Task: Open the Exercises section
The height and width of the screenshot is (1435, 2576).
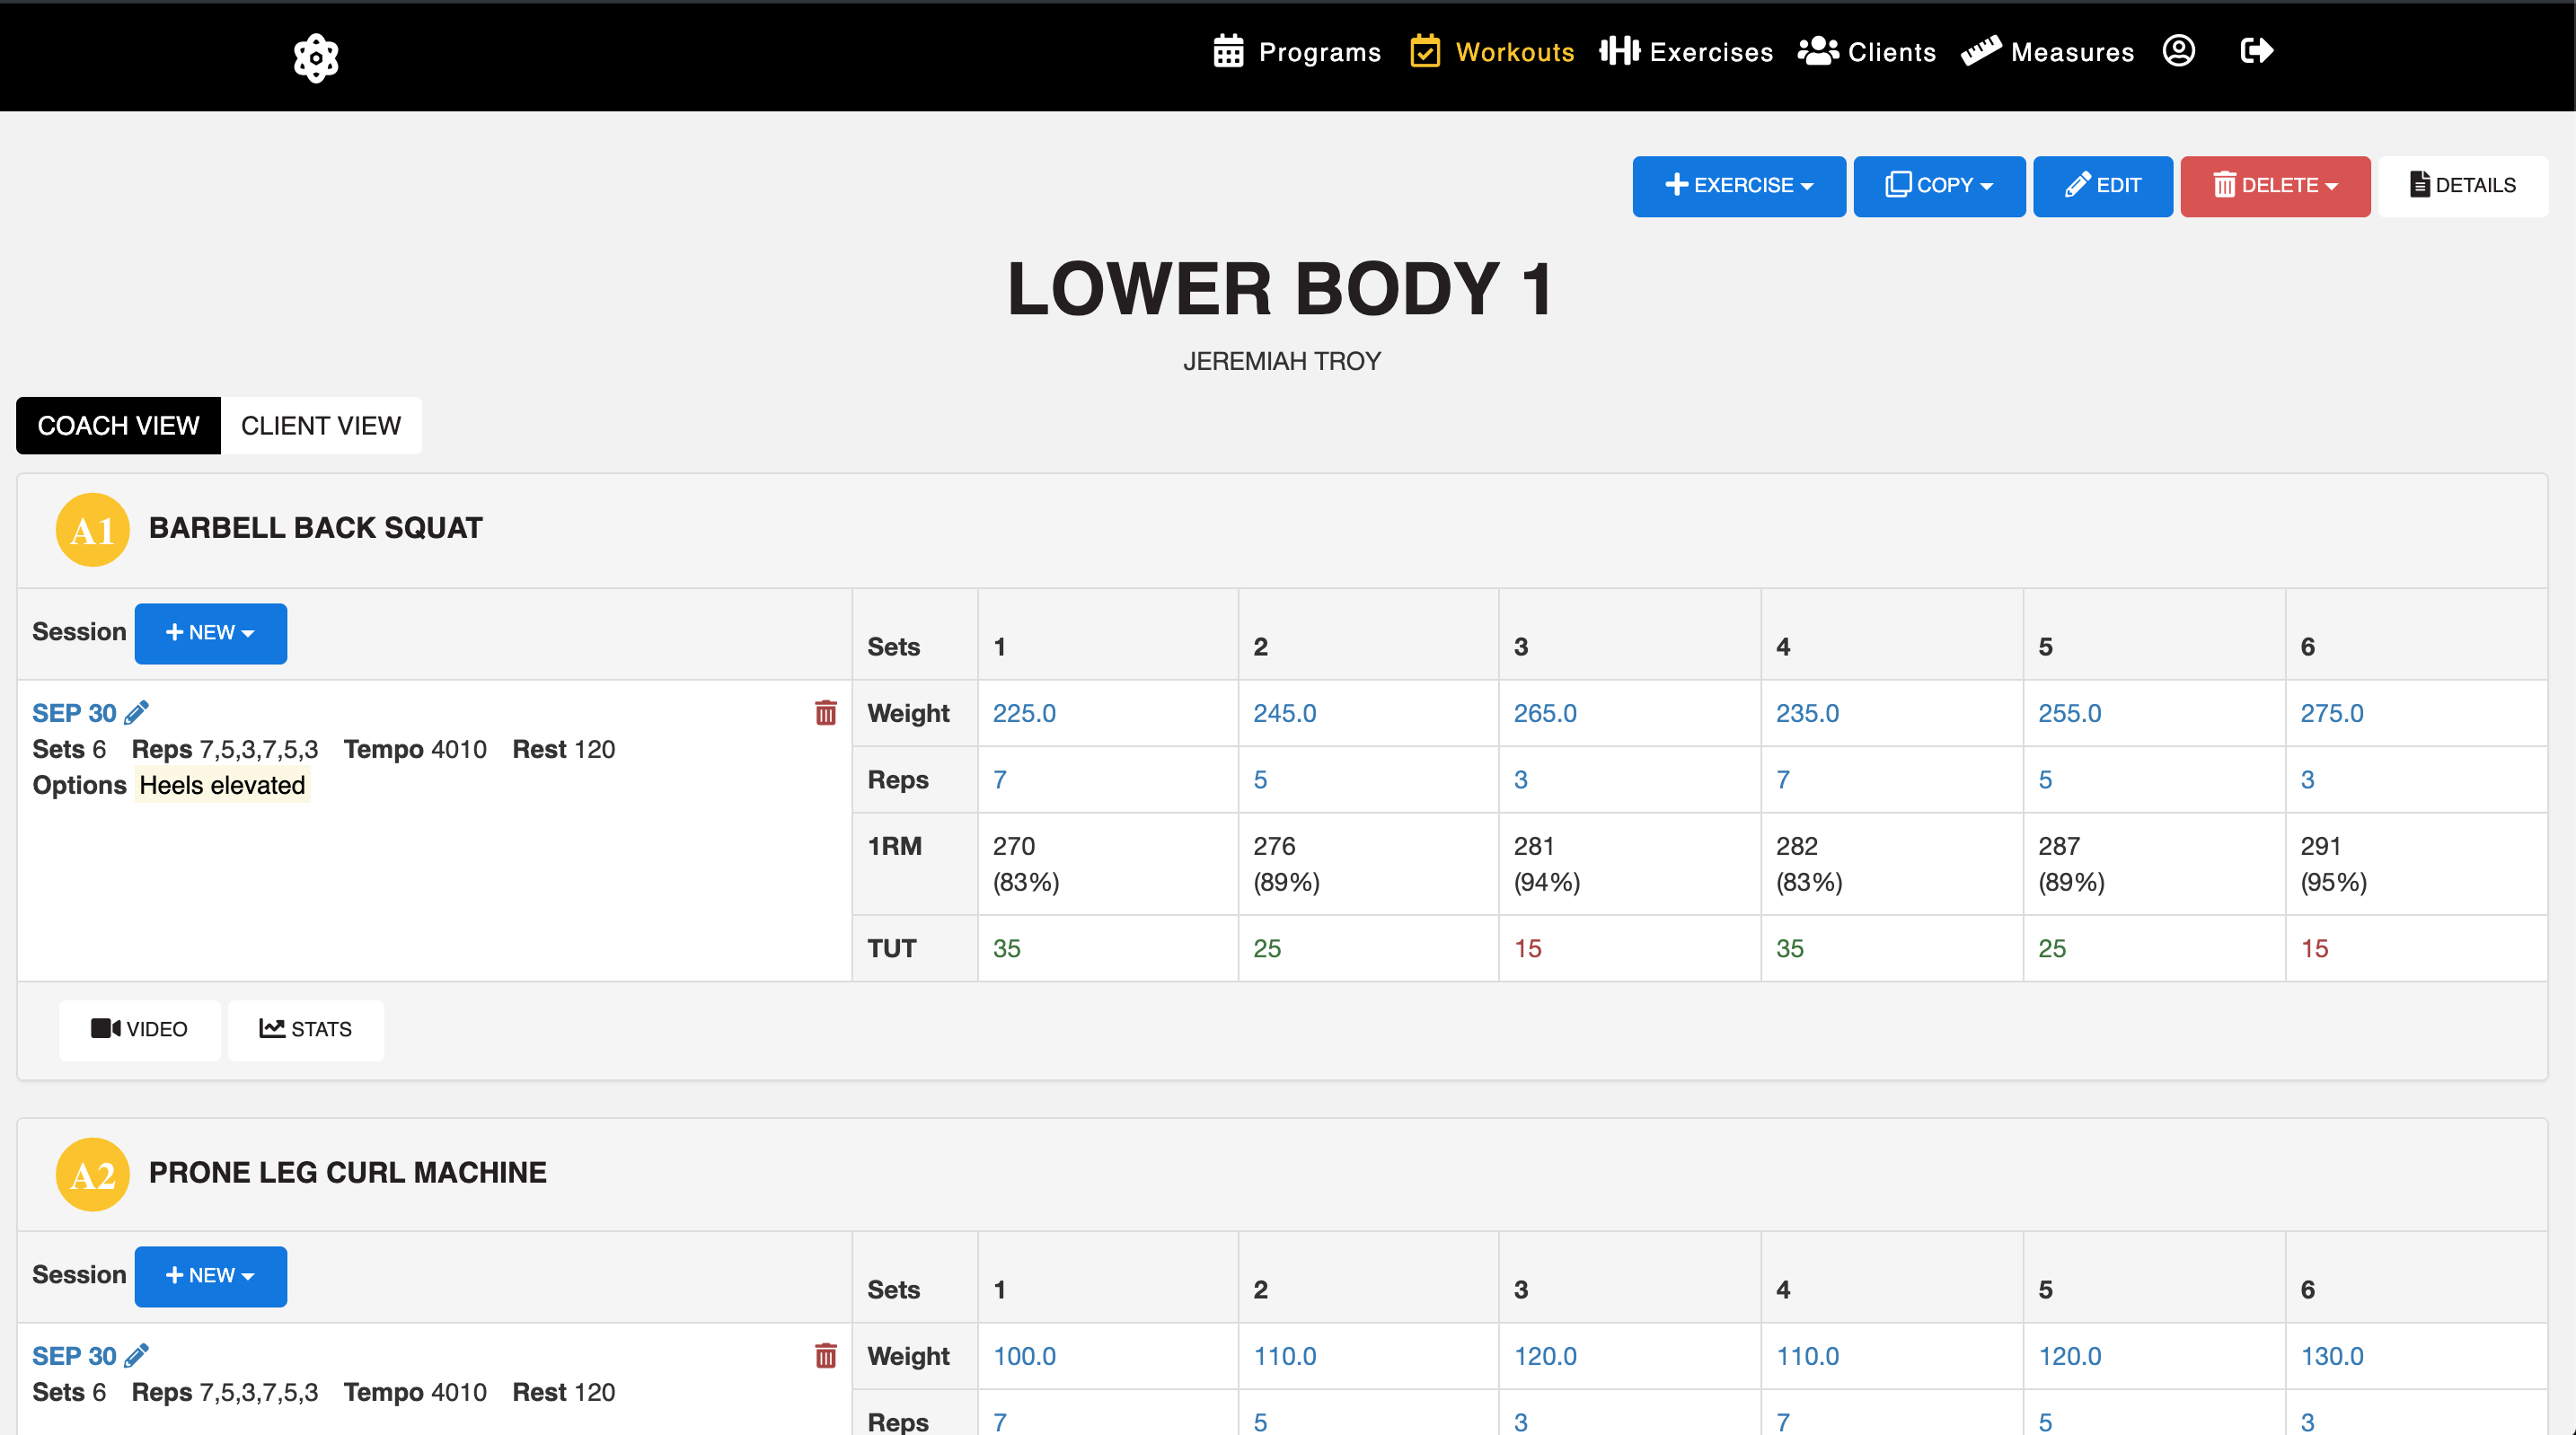Action: click(1686, 51)
